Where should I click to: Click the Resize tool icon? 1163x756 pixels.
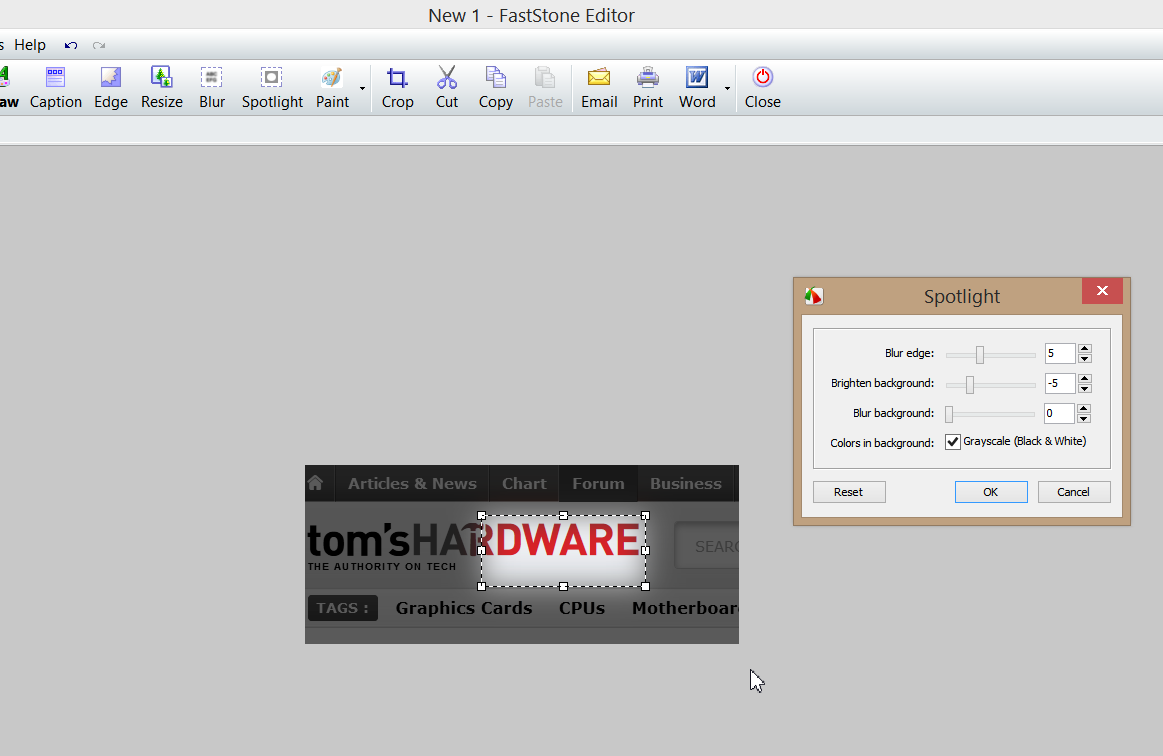coord(161,78)
